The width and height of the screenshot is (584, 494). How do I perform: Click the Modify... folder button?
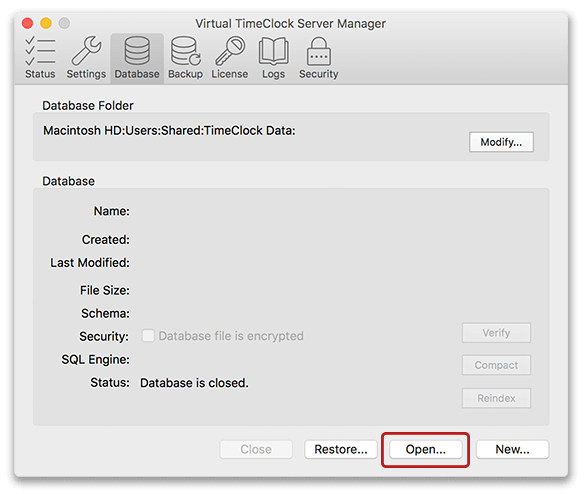pos(501,142)
